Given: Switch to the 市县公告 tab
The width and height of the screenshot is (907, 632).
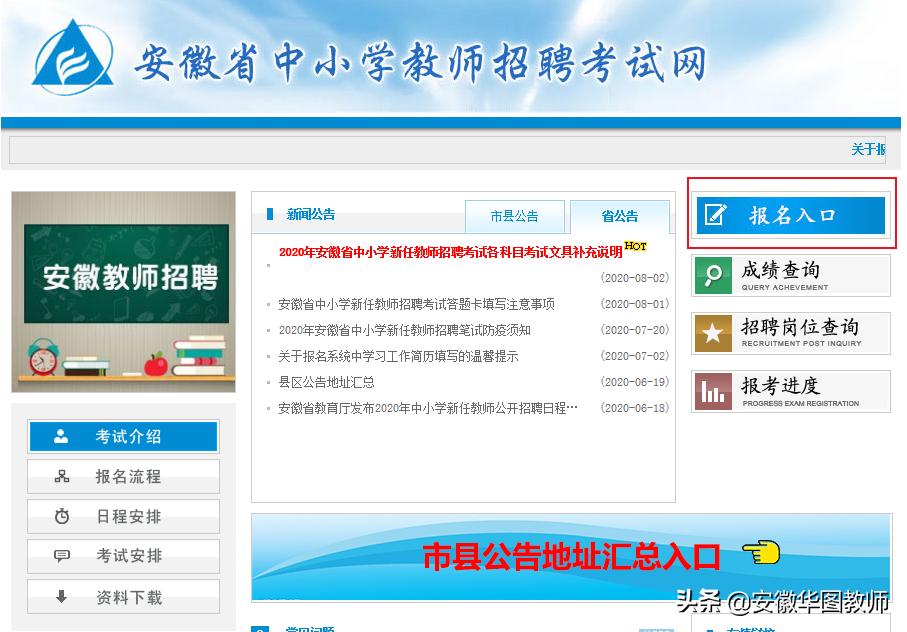Looking at the screenshot, I should 515,216.
